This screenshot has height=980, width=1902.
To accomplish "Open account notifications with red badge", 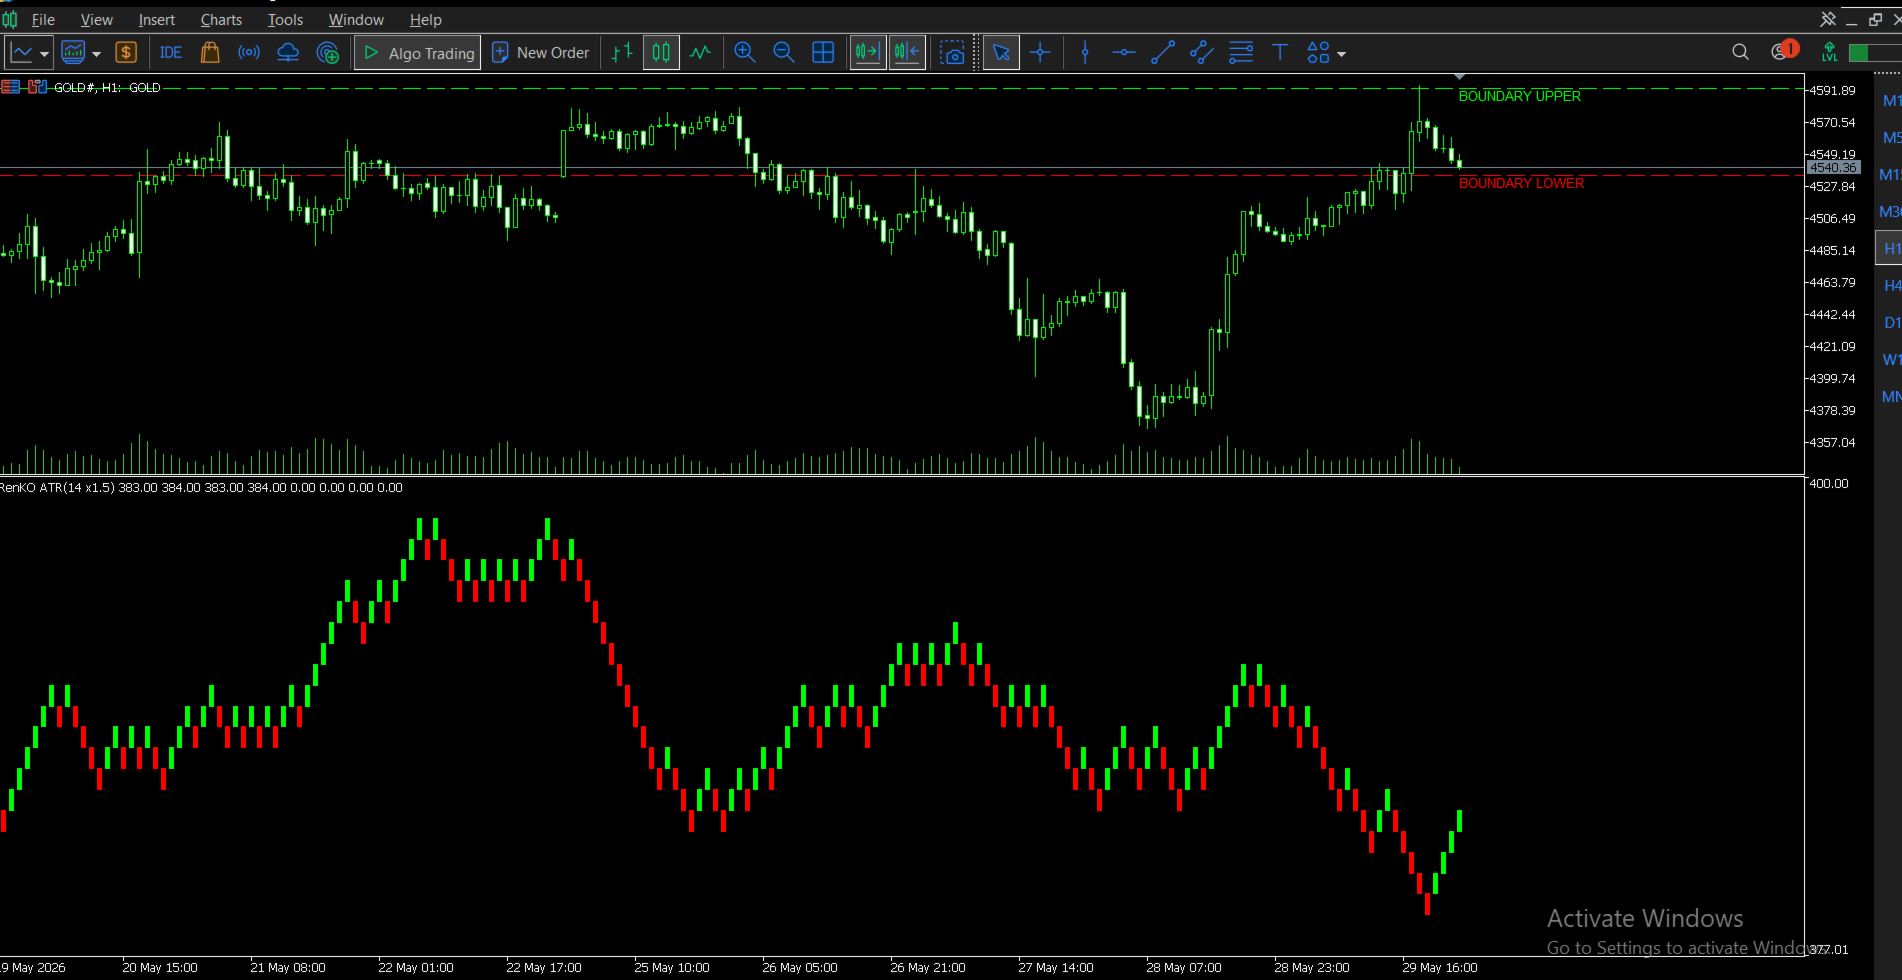I will tap(1784, 50).
